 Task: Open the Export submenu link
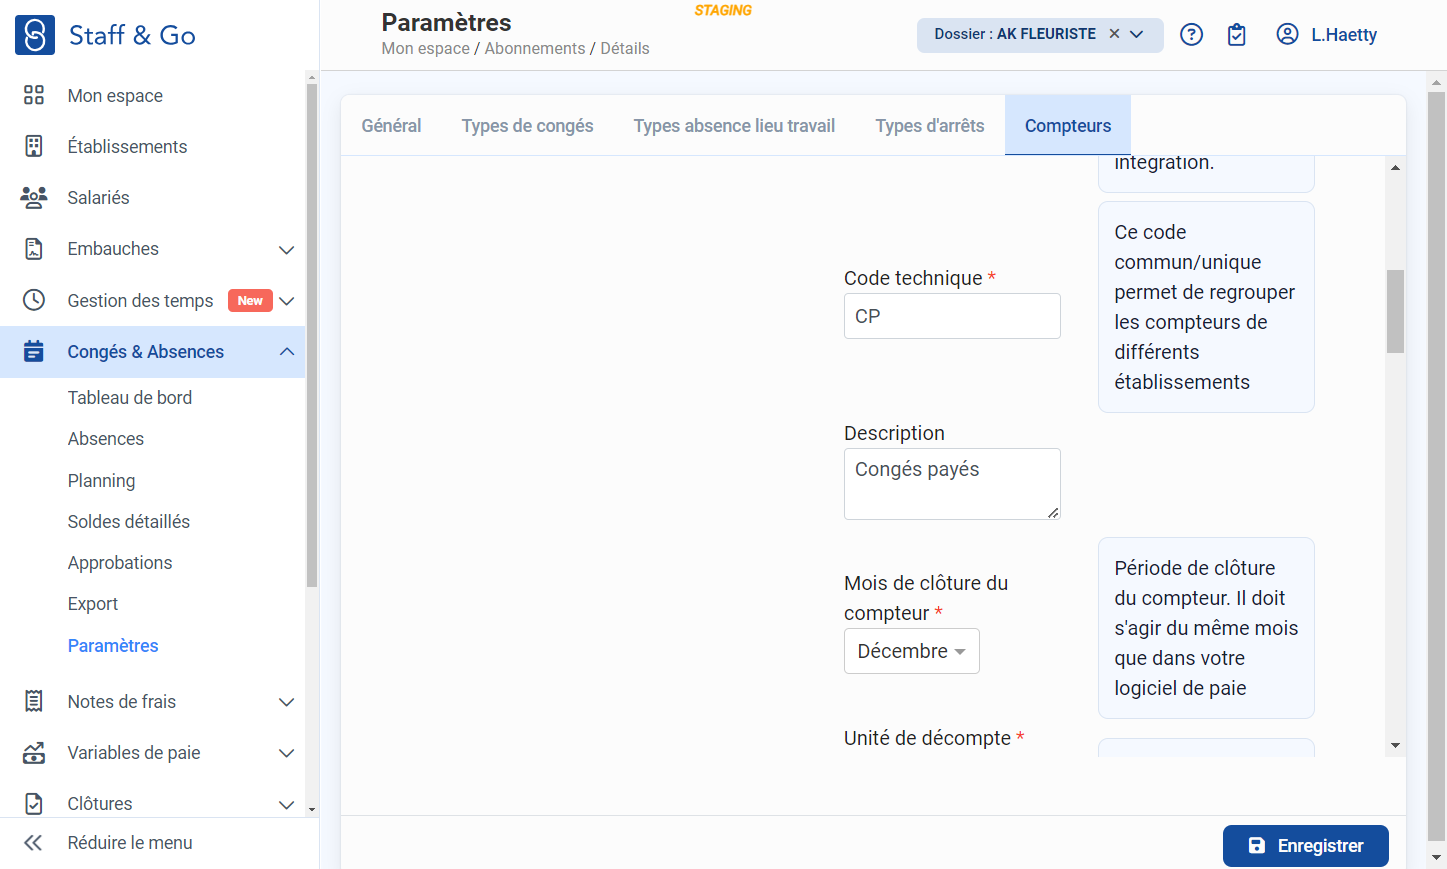93,604
